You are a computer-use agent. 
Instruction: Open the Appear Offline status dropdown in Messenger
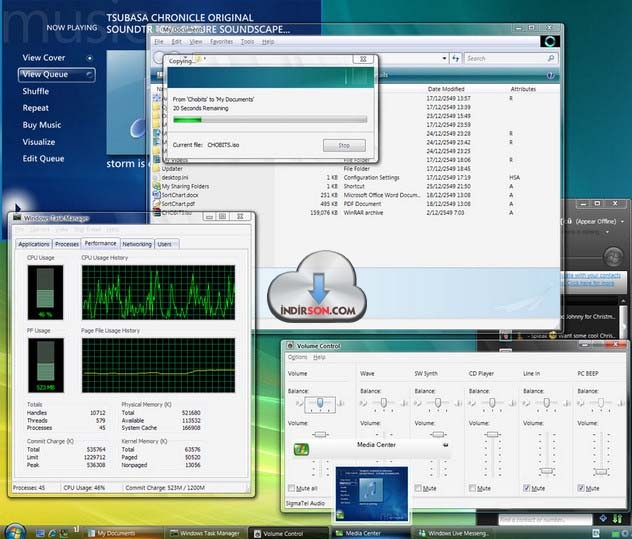[x=622, y=221]
